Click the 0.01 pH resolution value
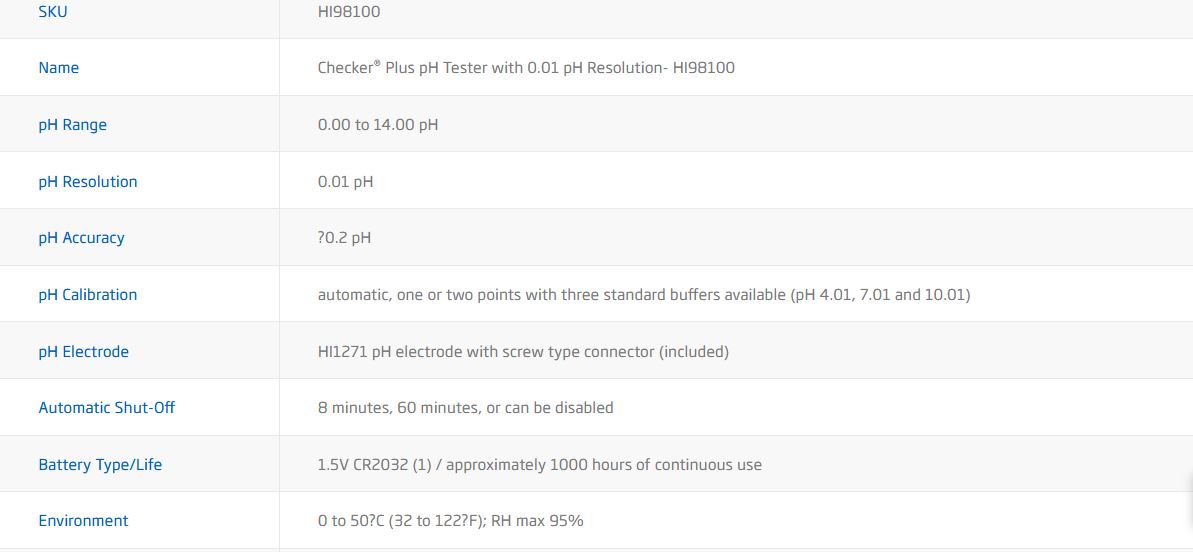Image resolution: width=1193 pixels, height=552 pixels. tap(345, 182)
